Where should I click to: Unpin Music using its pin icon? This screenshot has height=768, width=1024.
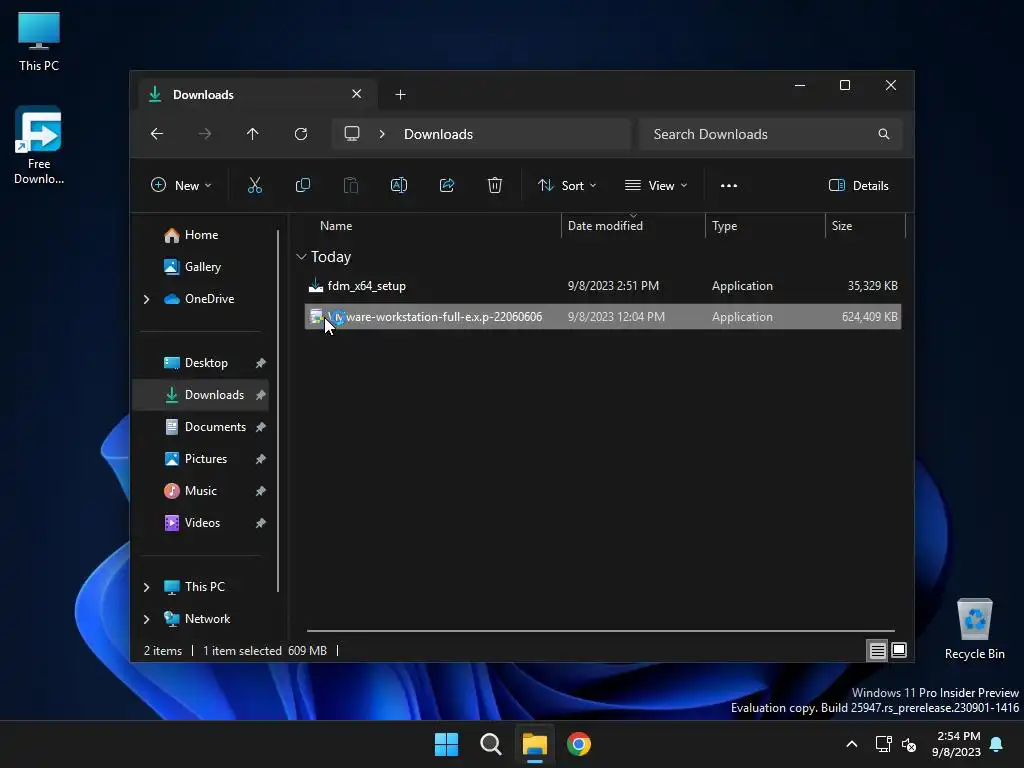pos(261,491)
